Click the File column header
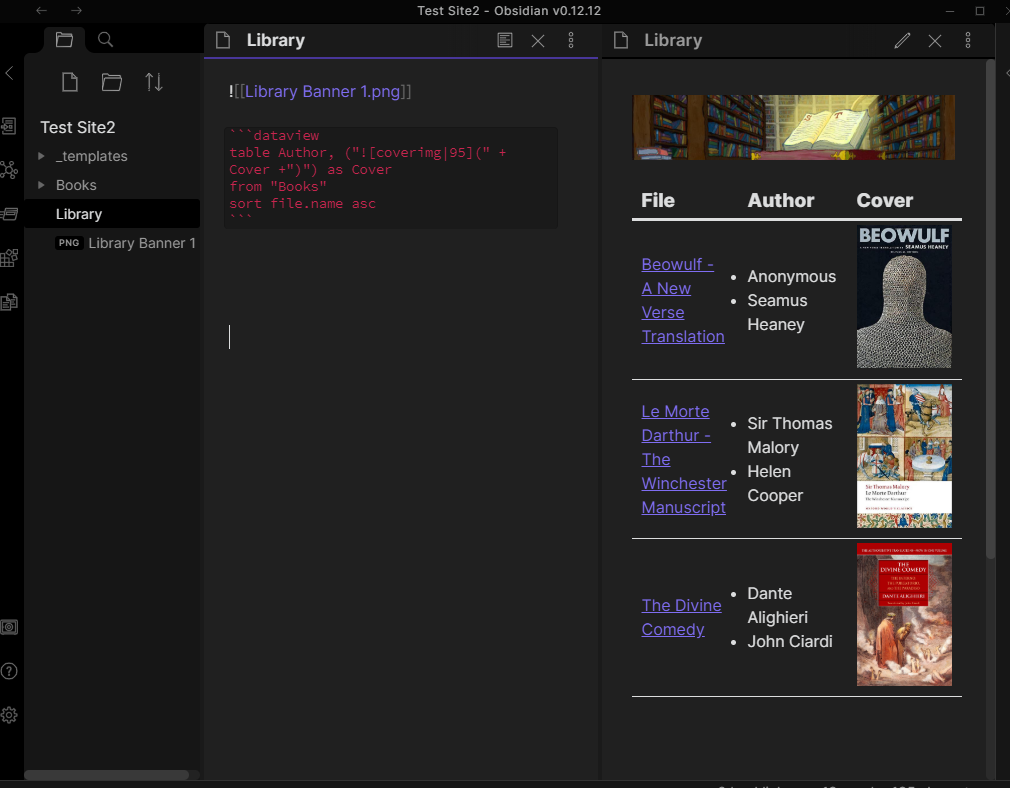 (658, 200)
